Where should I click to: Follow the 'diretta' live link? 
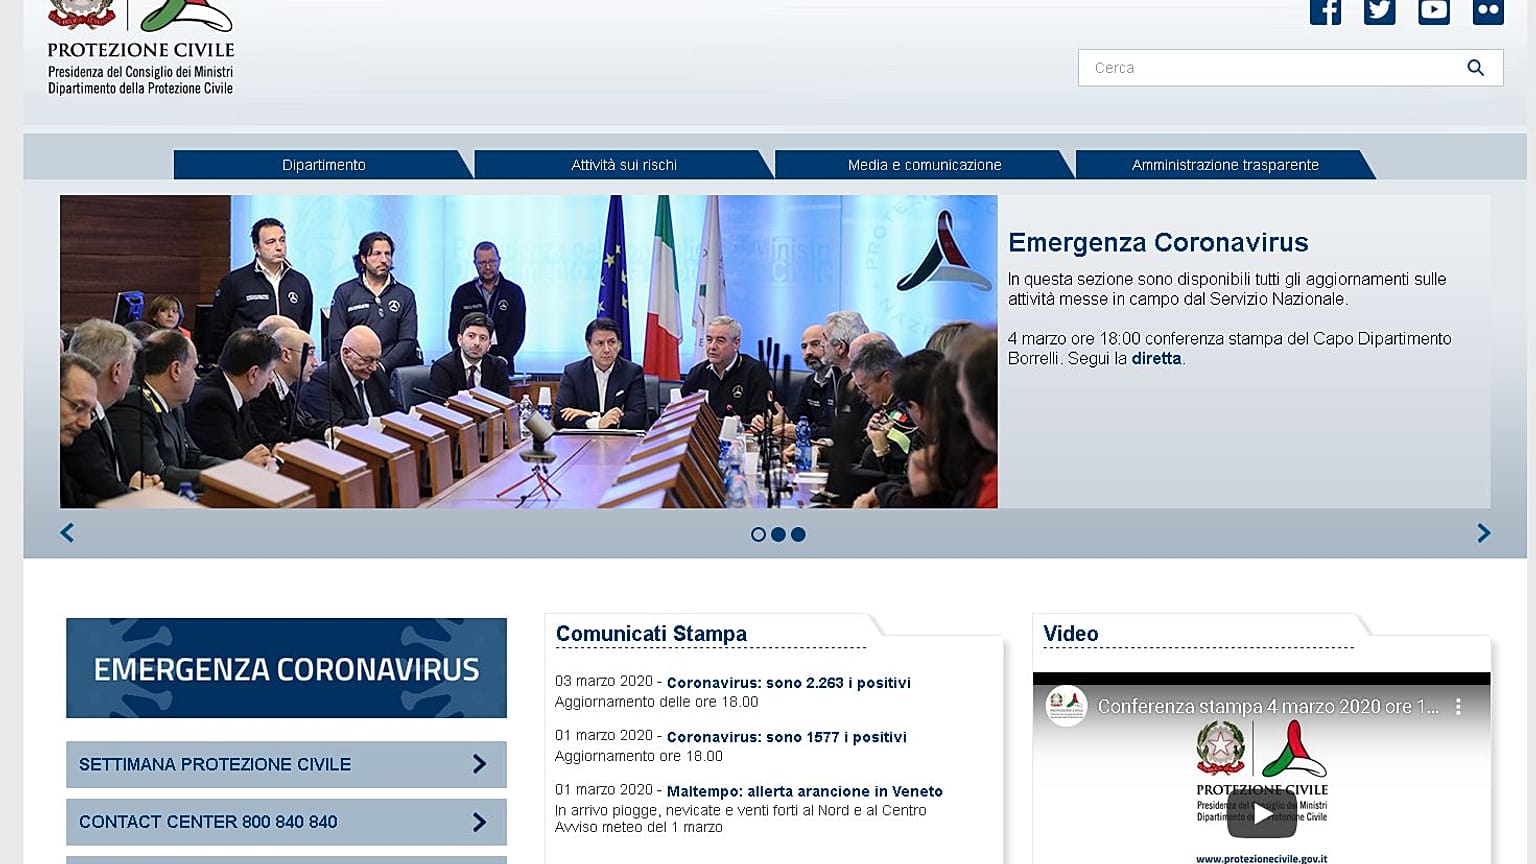(x=1156, y=358)
